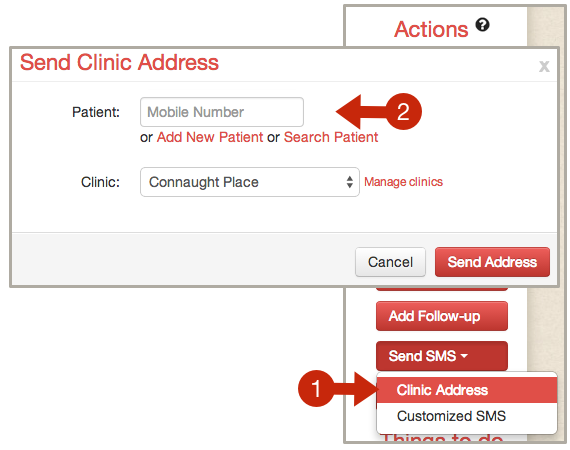This screenshot has width=570, height=450.
Task: Click the Cancel button
Action: click(x=390, y=262)
